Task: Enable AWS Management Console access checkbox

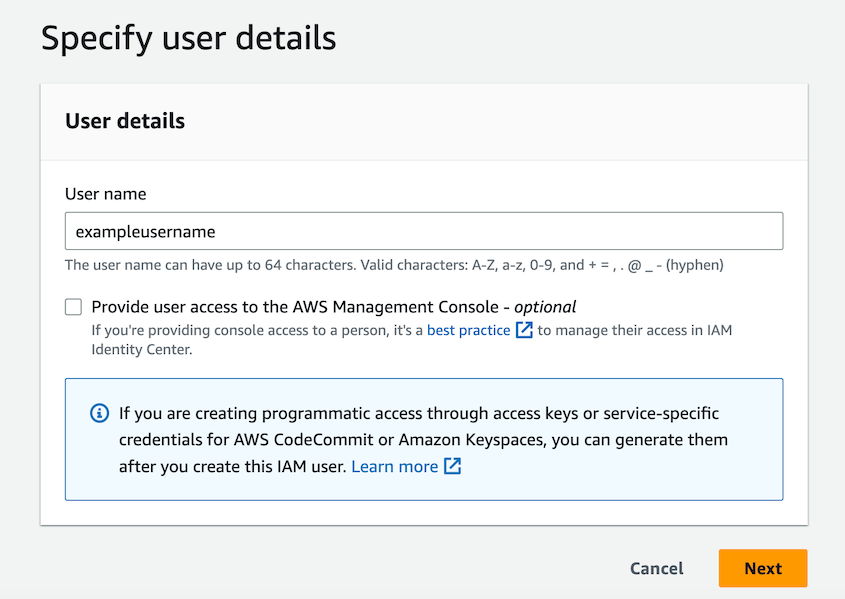Action: point(73,307)
